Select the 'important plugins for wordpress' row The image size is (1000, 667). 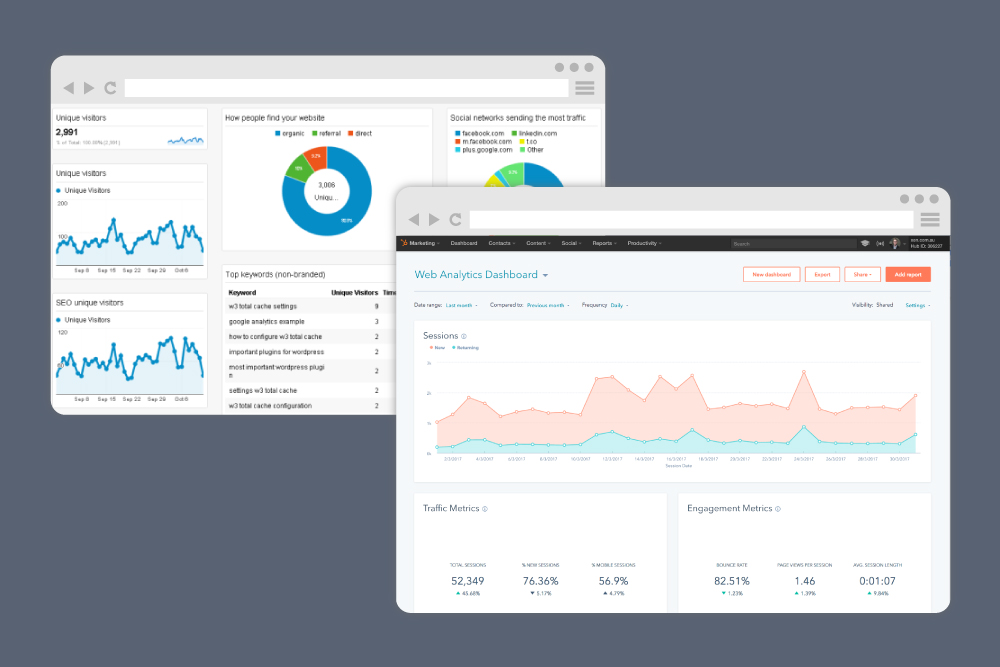pos(311,352)
